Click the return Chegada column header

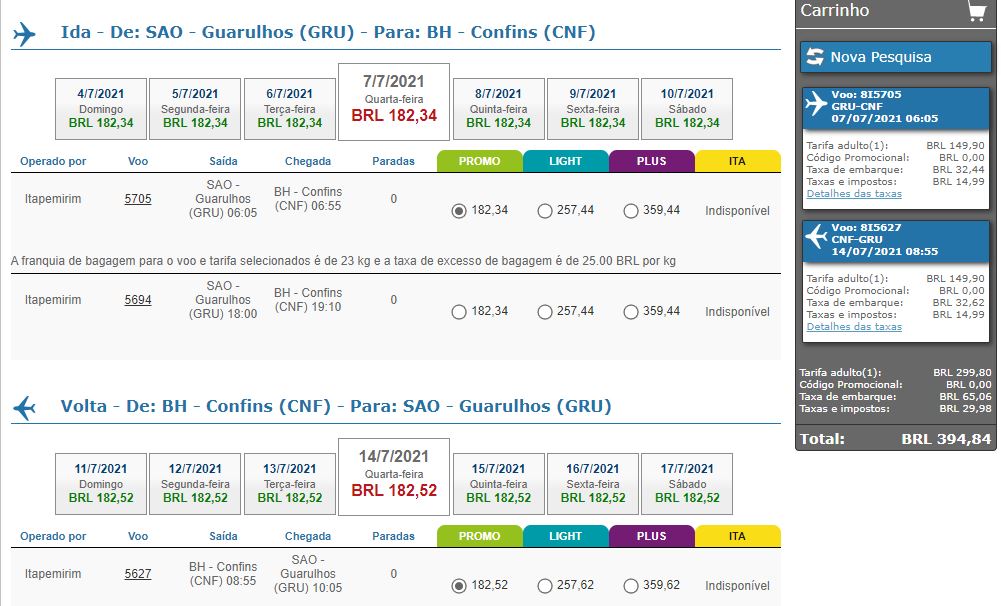pos(308,536)
